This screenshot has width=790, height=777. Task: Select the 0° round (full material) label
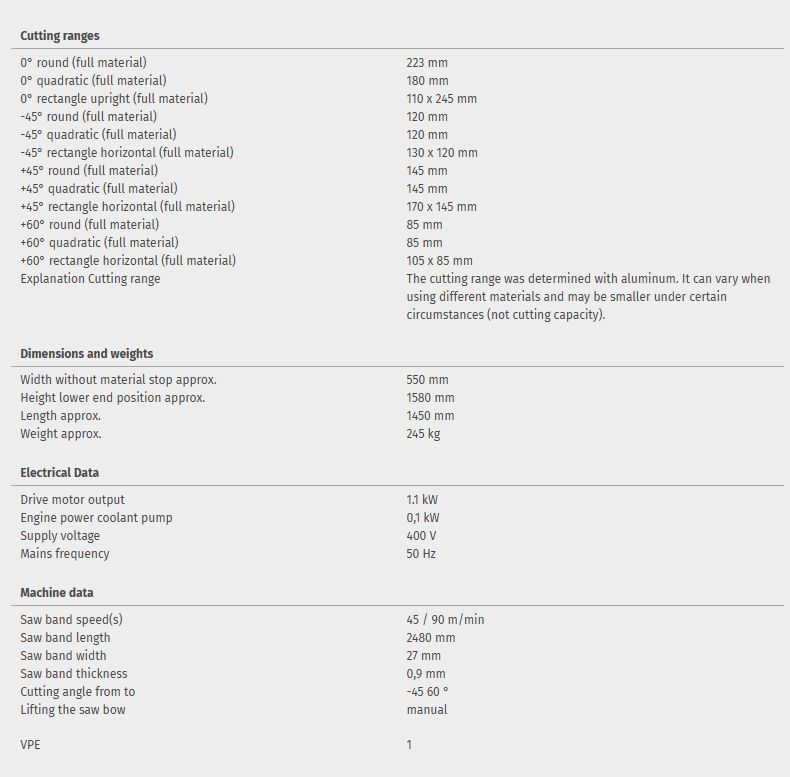click(x=83, y=63)
